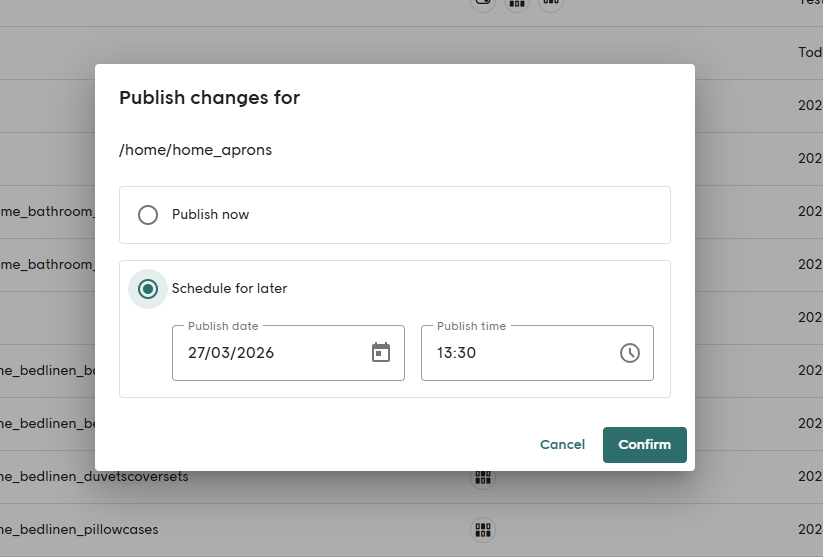Select the upper truncated ne_bedlinen_b row

(47, 371)
